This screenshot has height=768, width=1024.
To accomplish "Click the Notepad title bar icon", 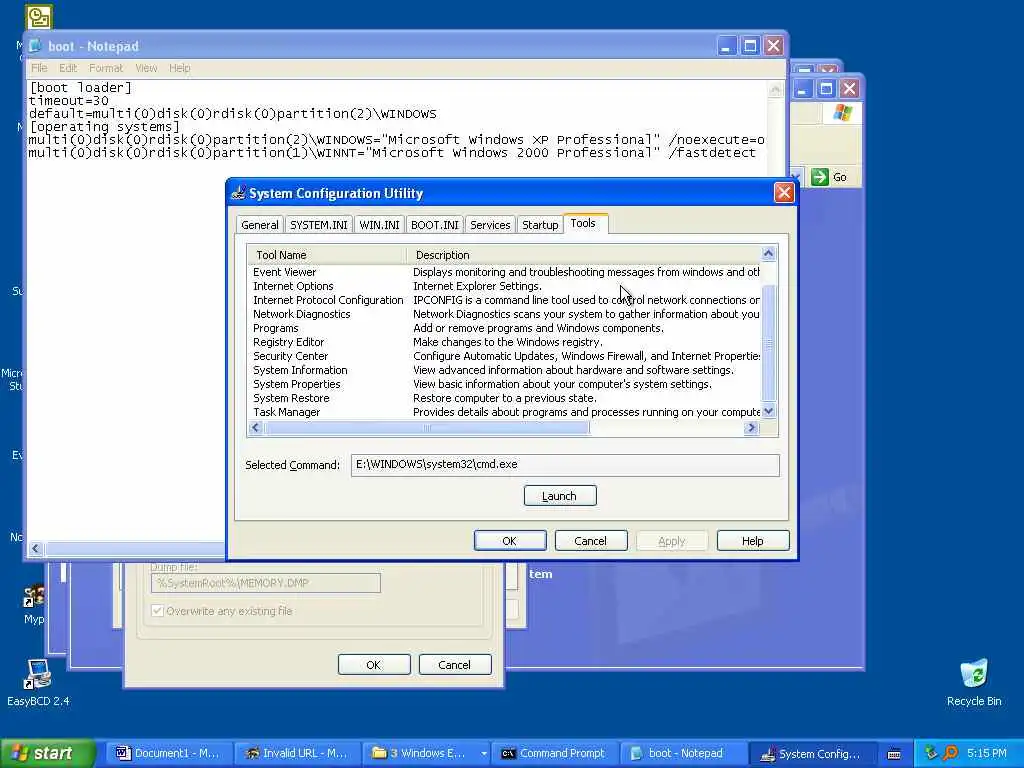I will (35, 46).
